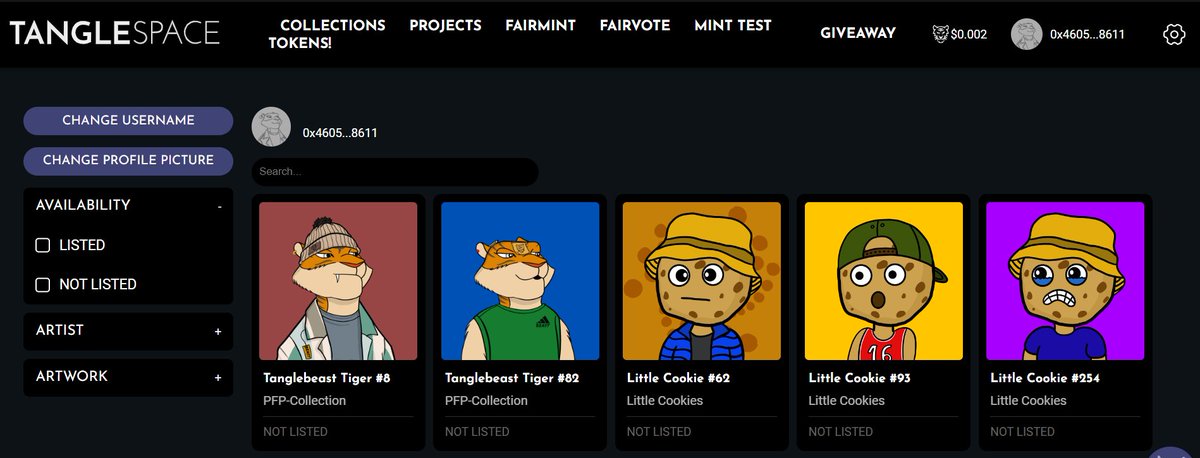Click the $0.002 token price
The width and height of the screenshot is (1200, 458).
[969, 34]
